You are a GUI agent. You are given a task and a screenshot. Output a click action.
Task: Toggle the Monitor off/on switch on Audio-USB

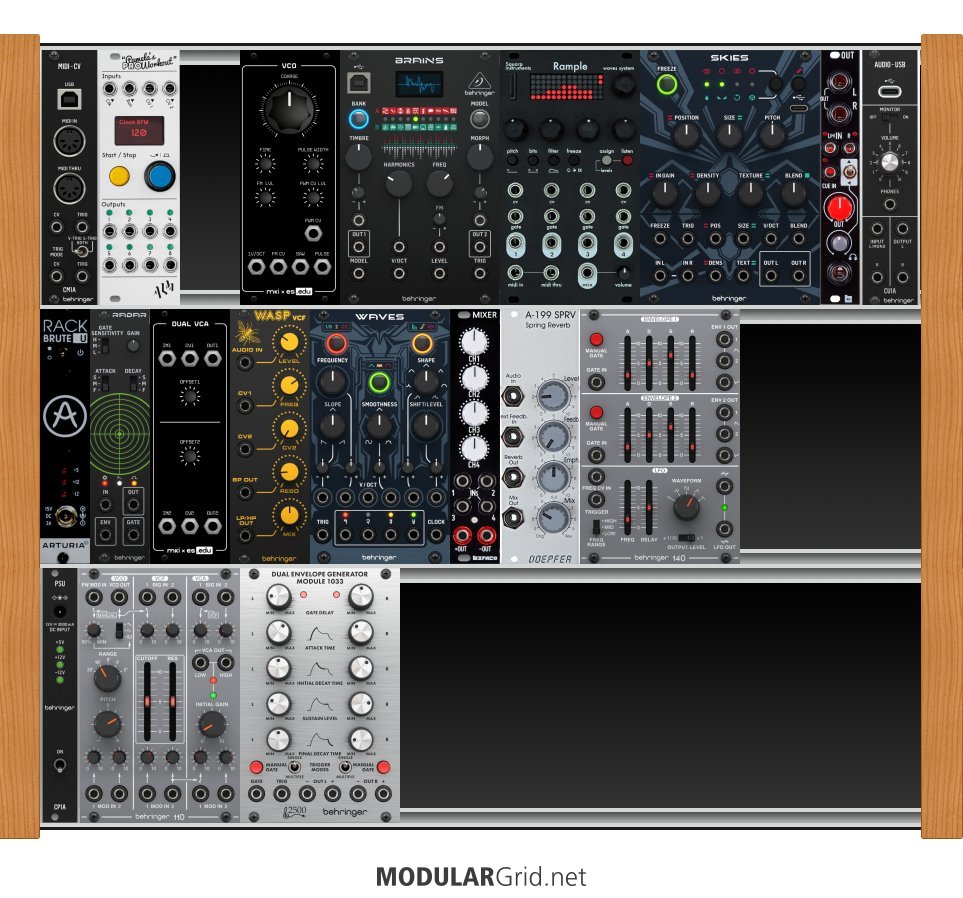(x=889, y=117)
